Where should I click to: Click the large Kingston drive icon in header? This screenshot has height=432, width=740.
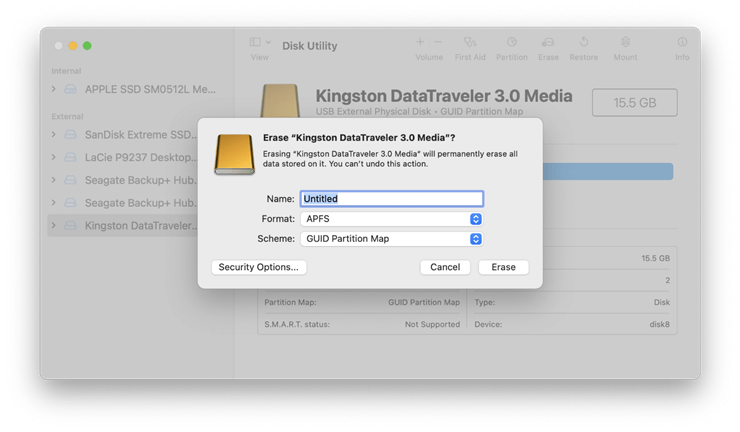(280, 101)
